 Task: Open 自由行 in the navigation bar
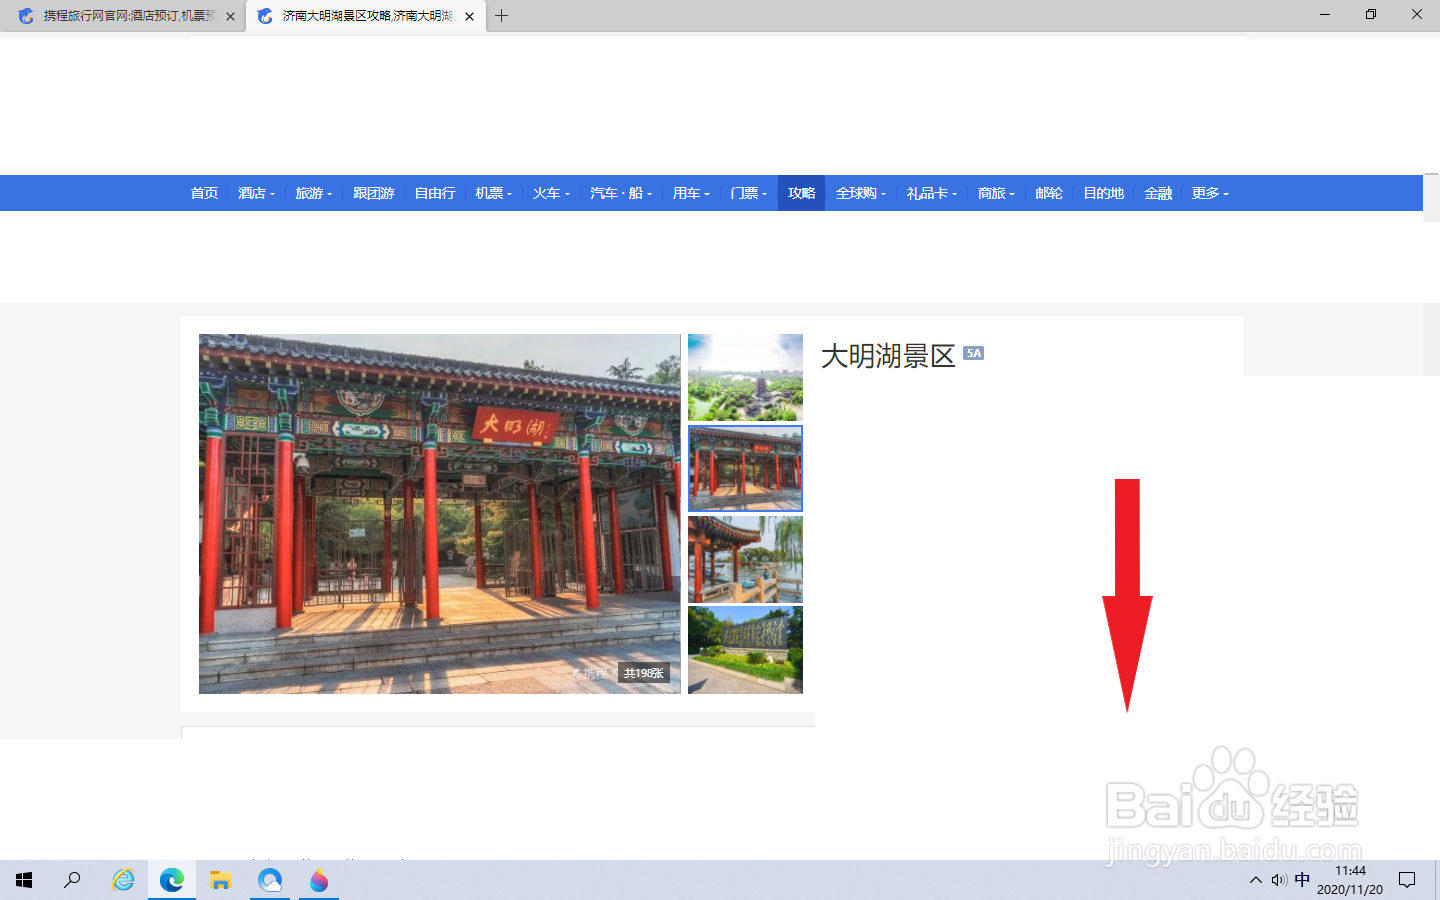435,193
